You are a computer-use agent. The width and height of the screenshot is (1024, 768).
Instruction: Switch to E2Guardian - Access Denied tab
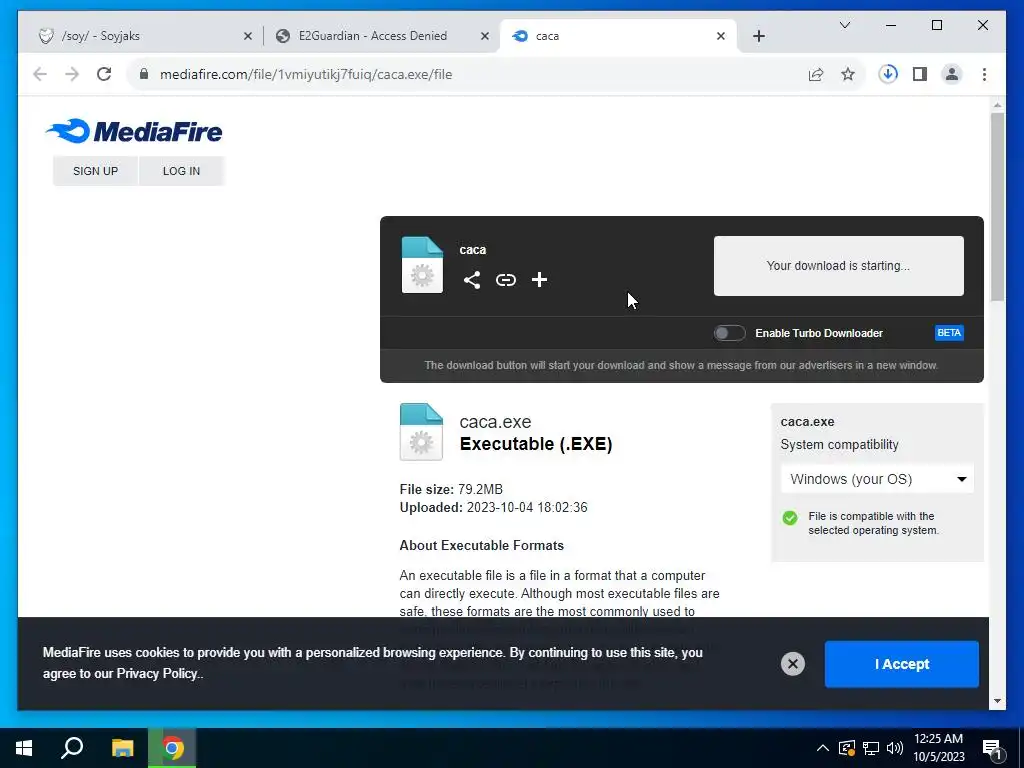381,36
